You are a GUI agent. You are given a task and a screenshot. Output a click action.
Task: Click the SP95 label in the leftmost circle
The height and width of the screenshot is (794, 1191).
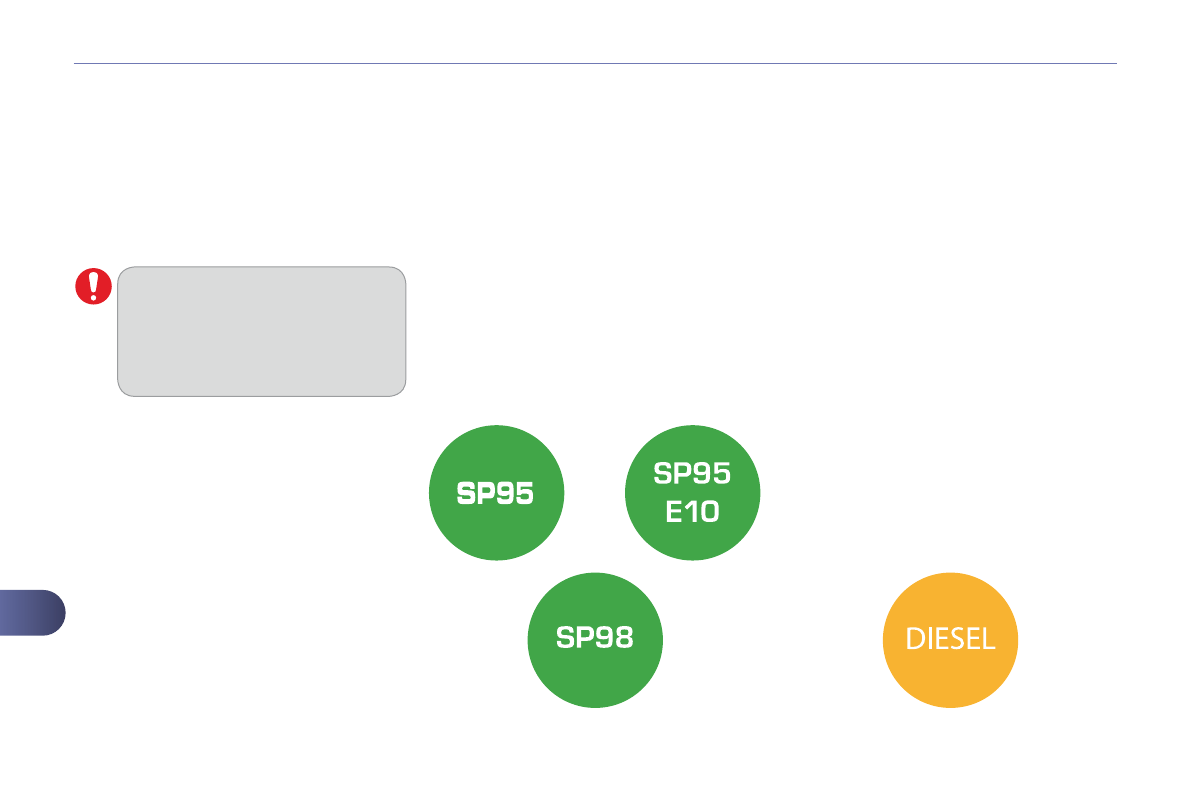496,493
